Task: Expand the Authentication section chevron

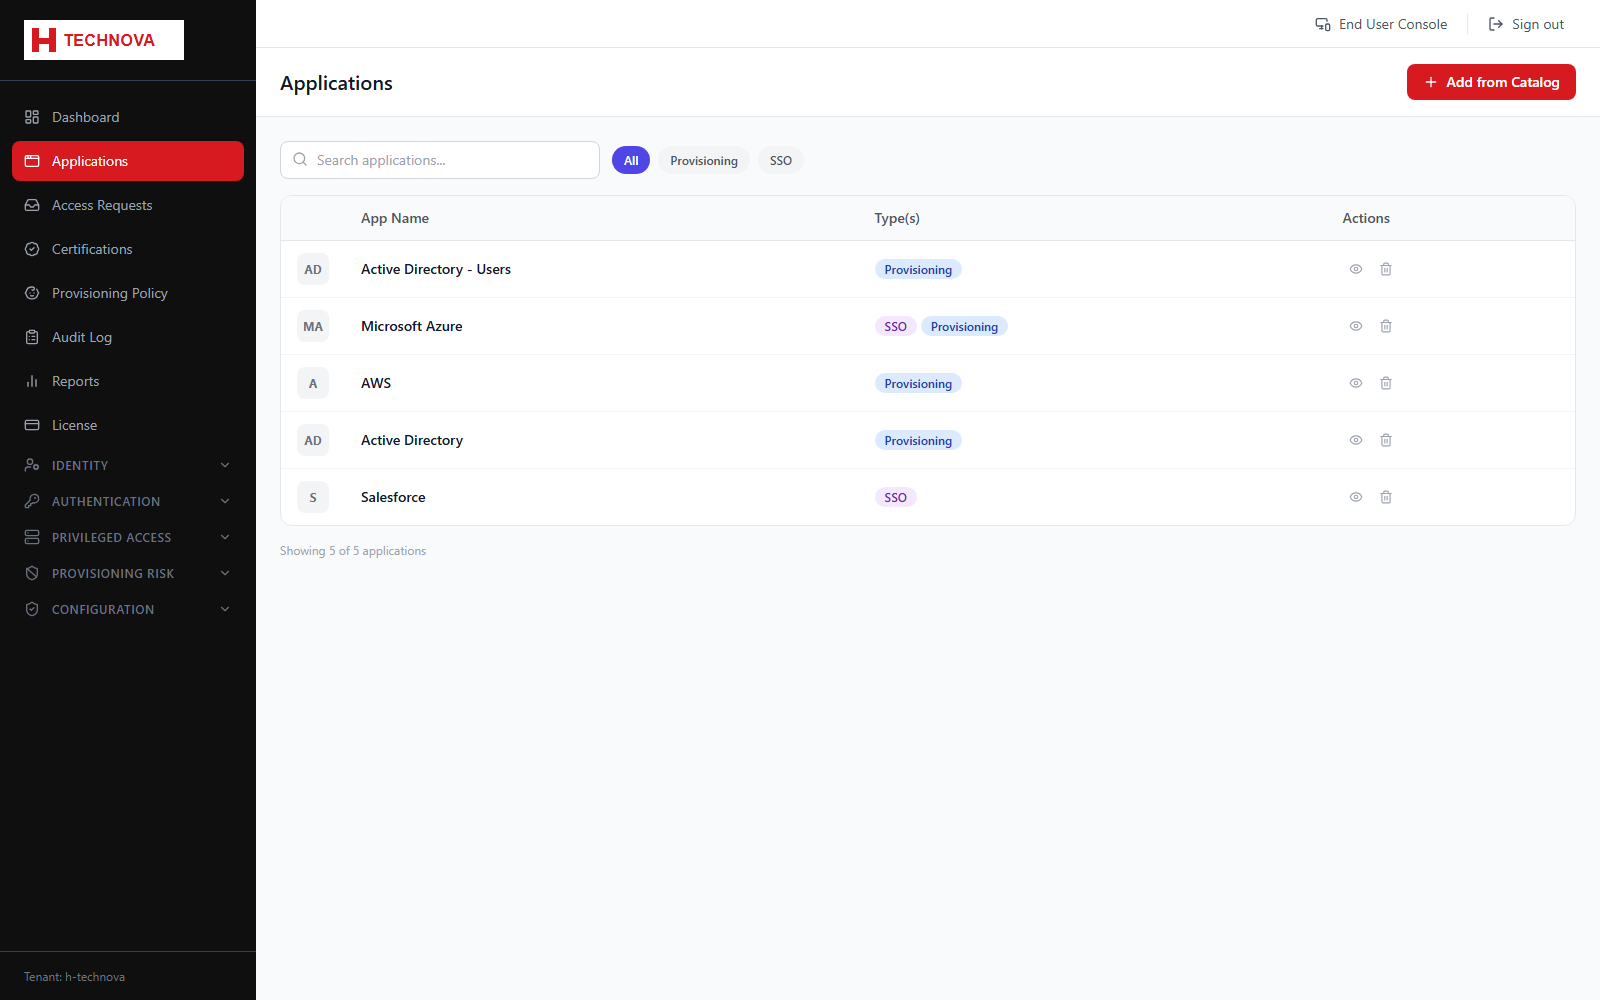Action: tap(225, 501)
